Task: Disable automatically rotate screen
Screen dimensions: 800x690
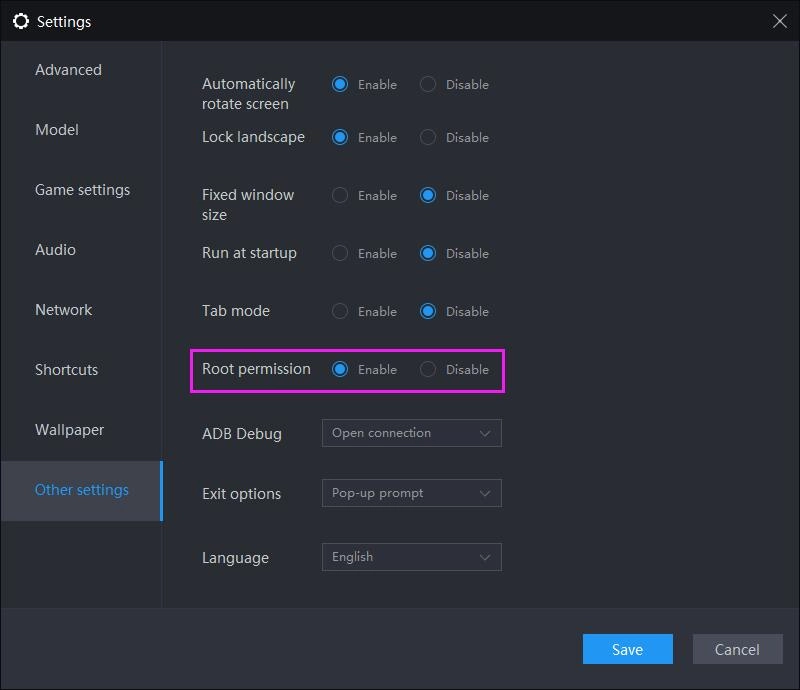Action: (426, 84)
